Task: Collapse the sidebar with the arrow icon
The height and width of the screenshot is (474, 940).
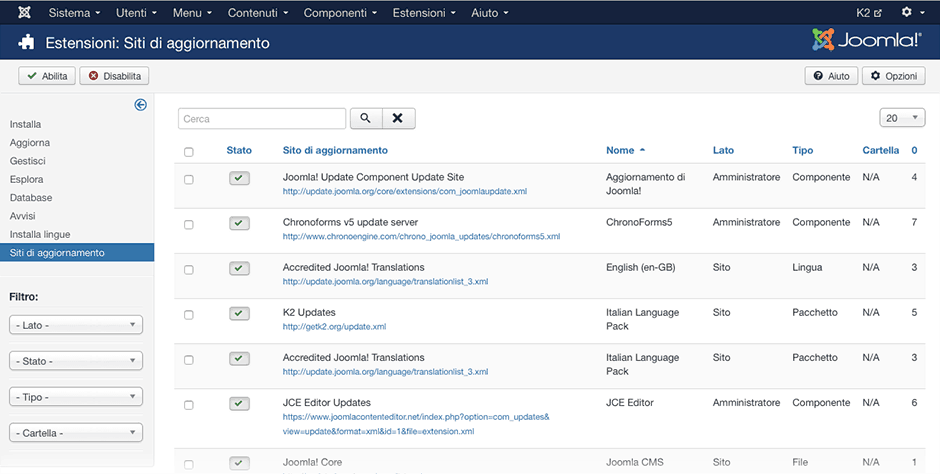Action: tap(141, 105)
